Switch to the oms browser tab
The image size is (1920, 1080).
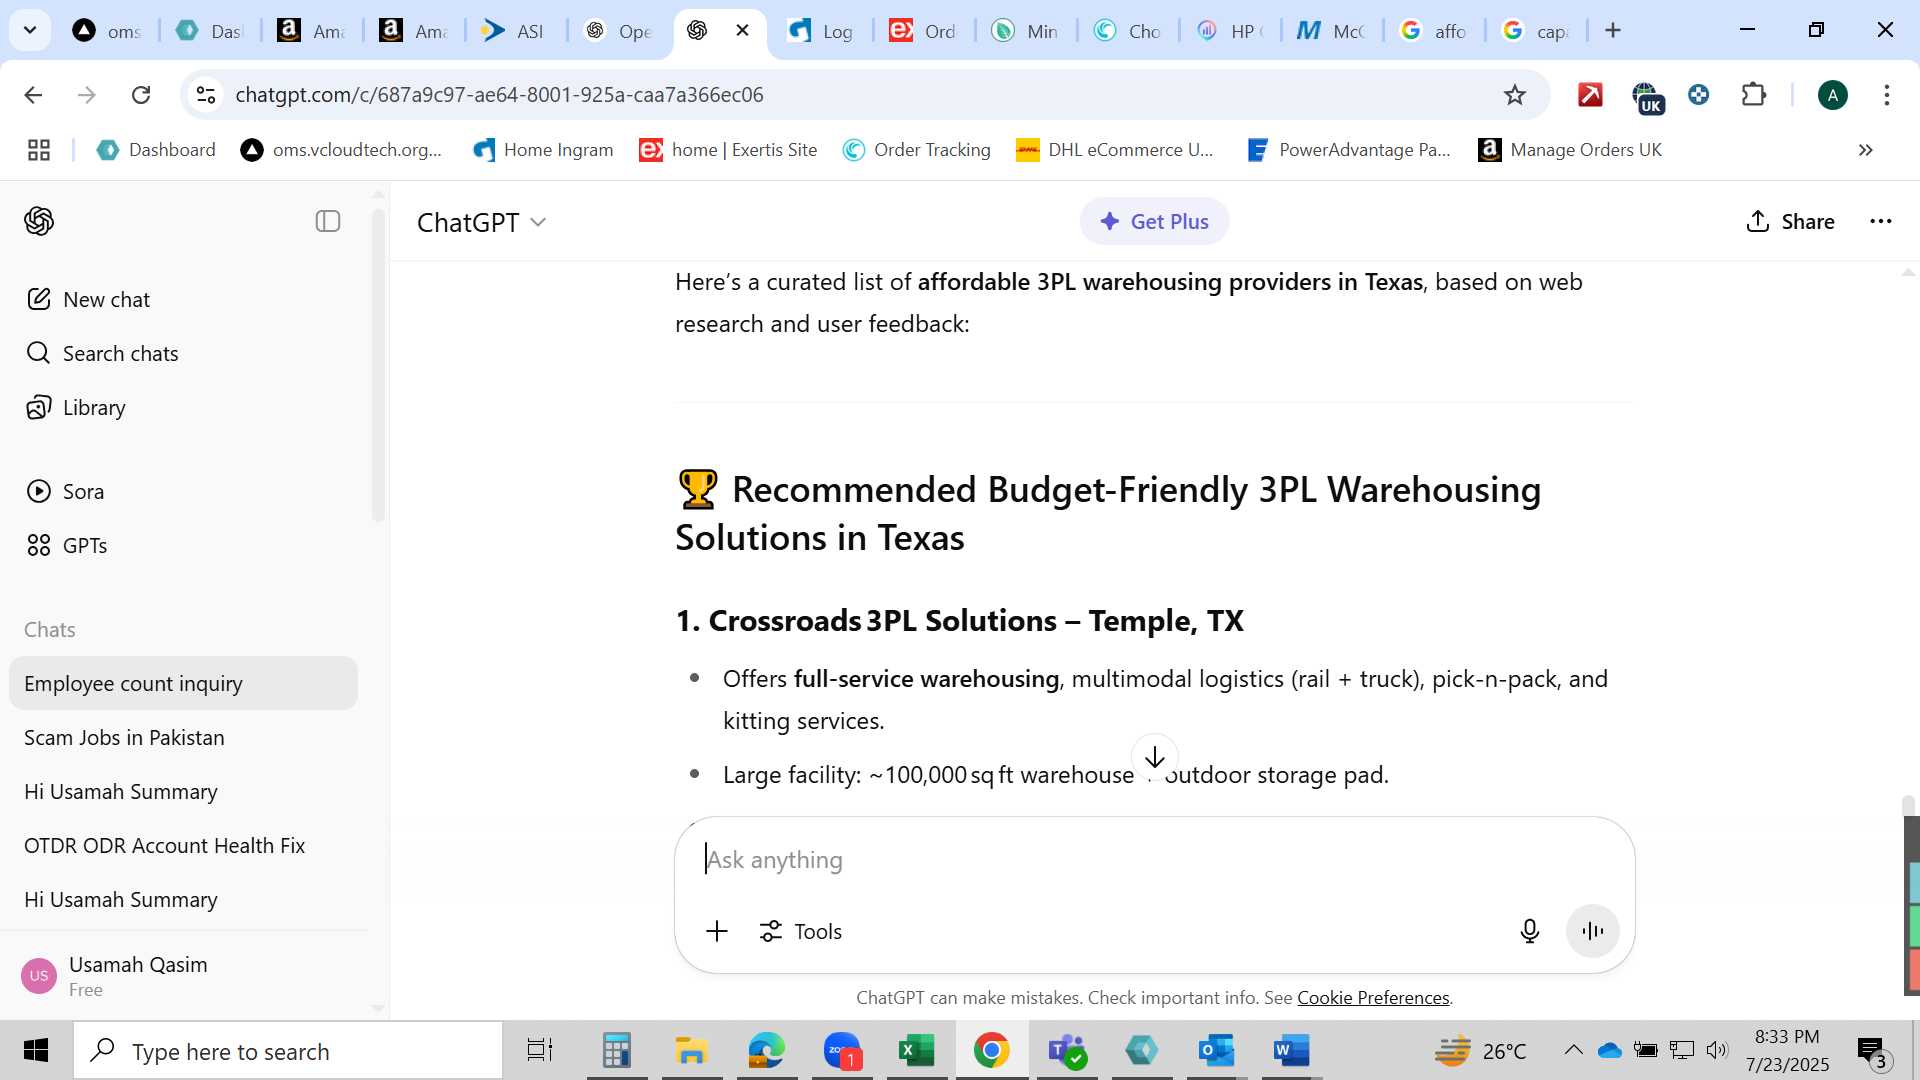[x=107, y=31]
